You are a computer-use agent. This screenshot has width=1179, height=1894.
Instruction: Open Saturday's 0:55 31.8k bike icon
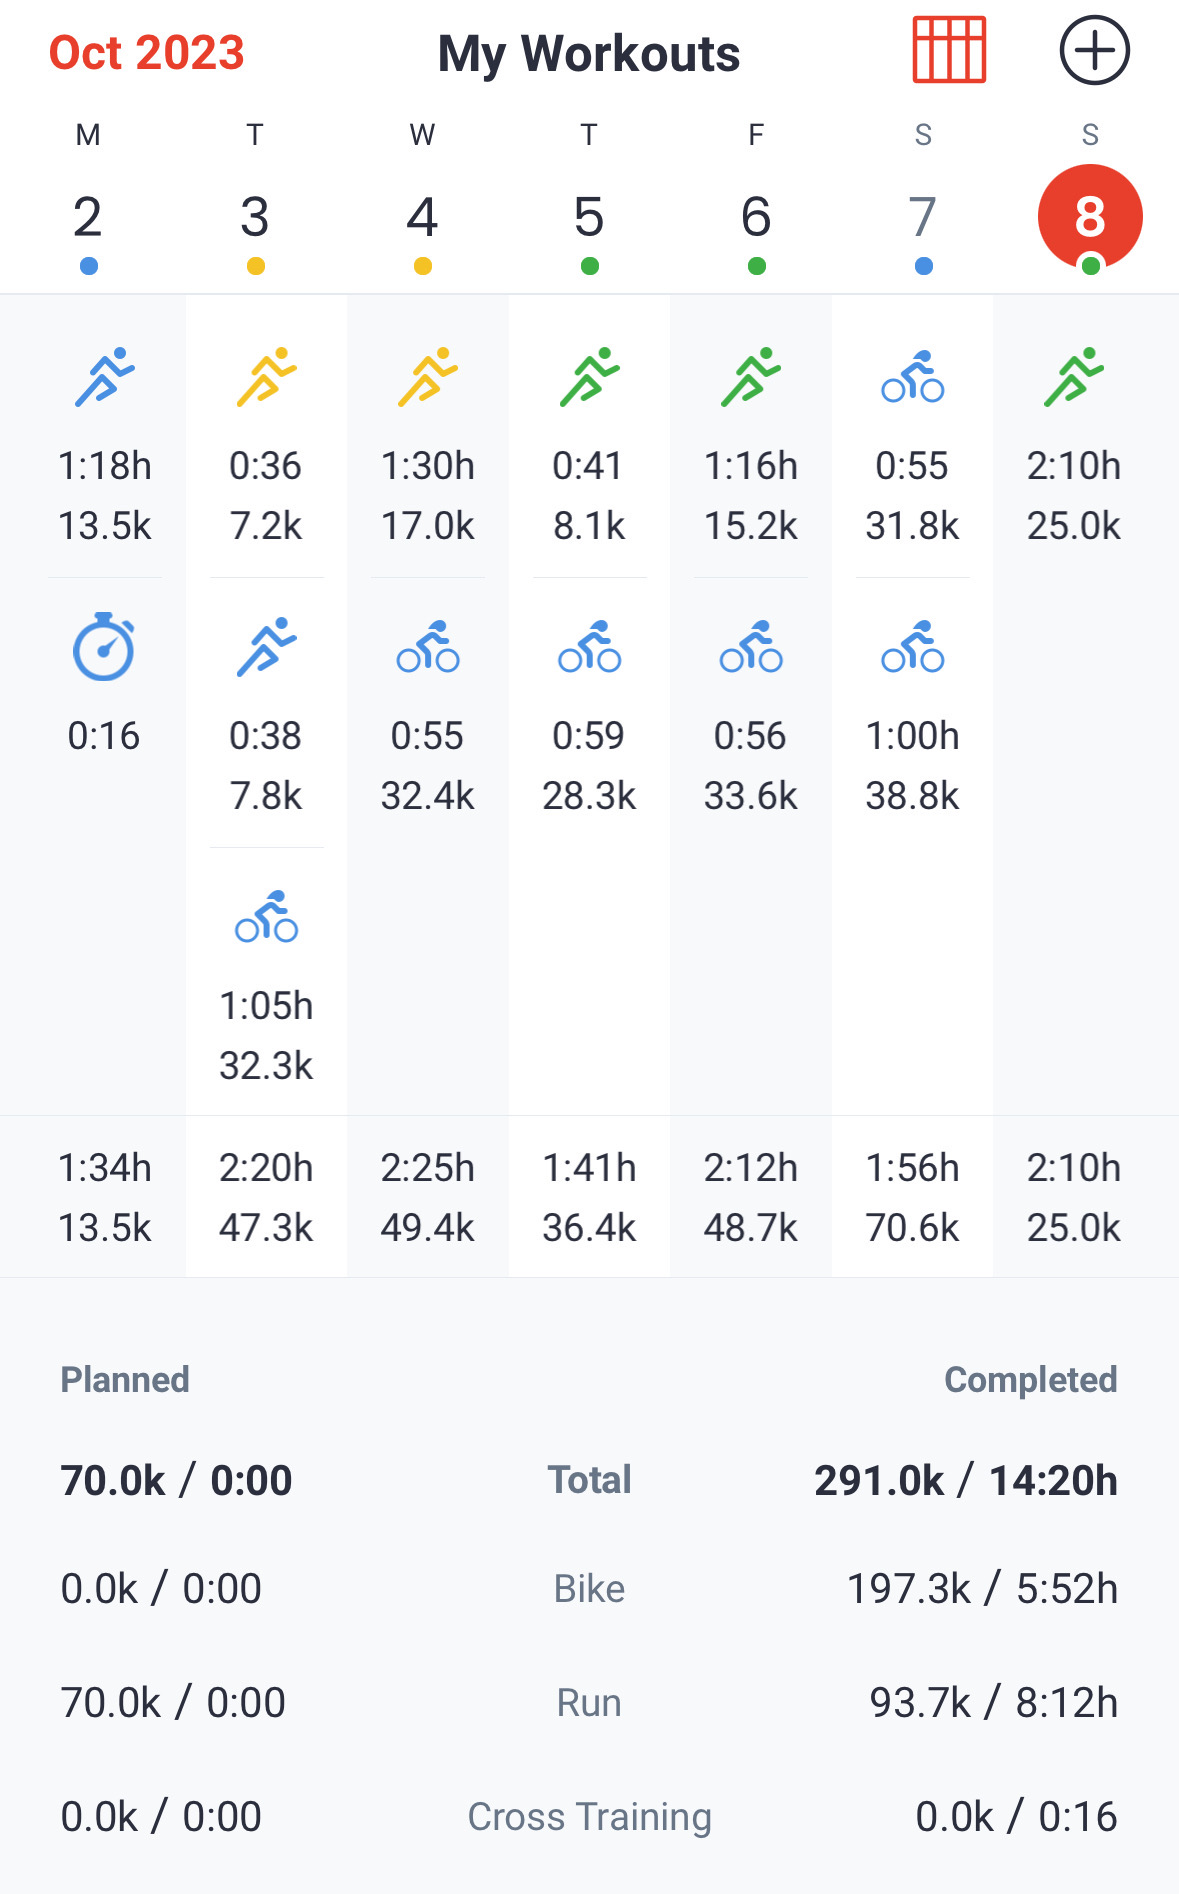click(x=912, y=377)
